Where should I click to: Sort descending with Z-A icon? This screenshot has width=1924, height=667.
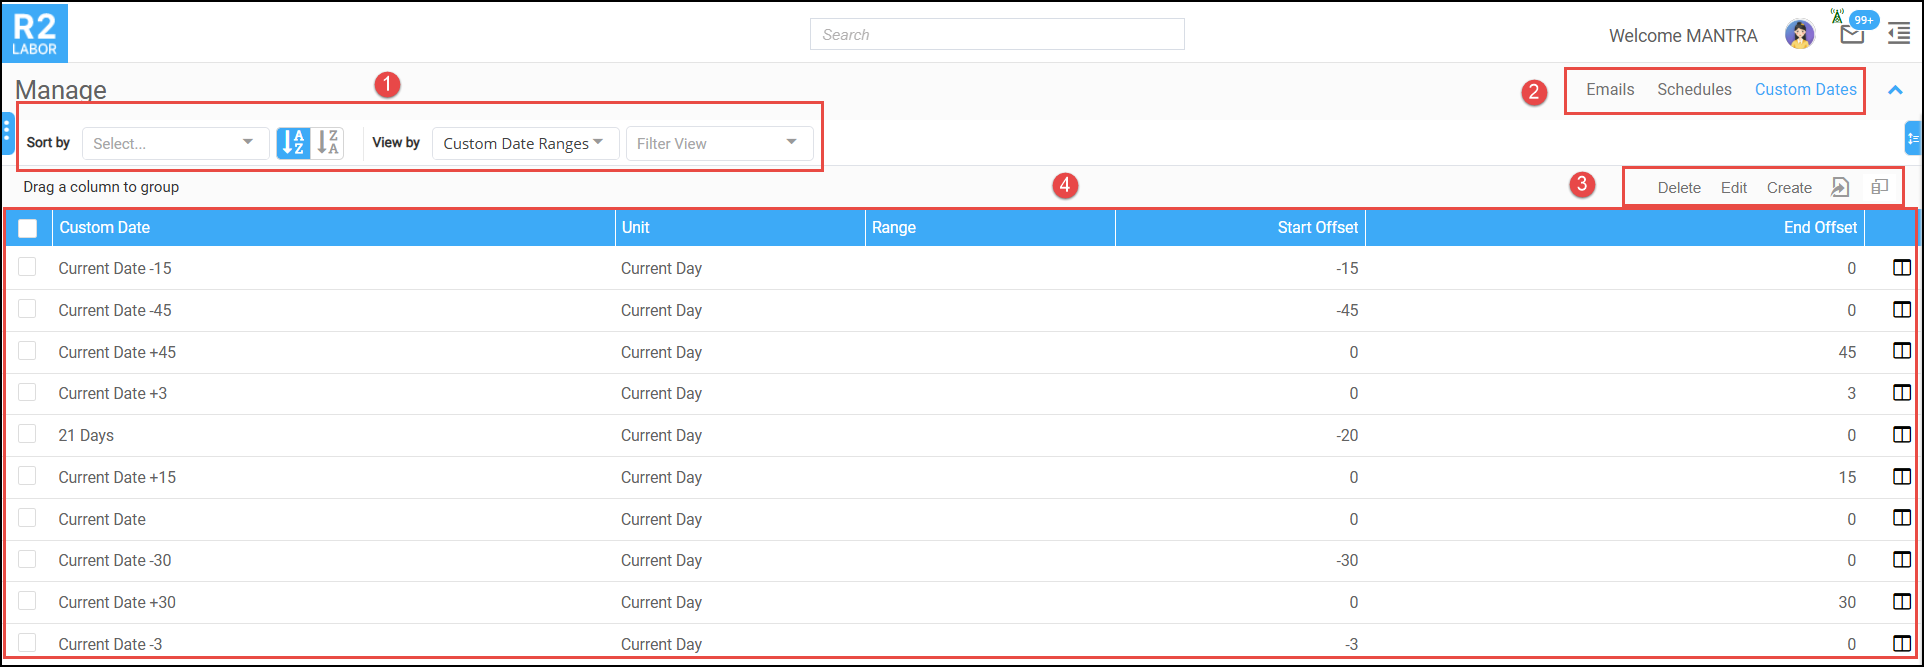(x=328, y=143)
